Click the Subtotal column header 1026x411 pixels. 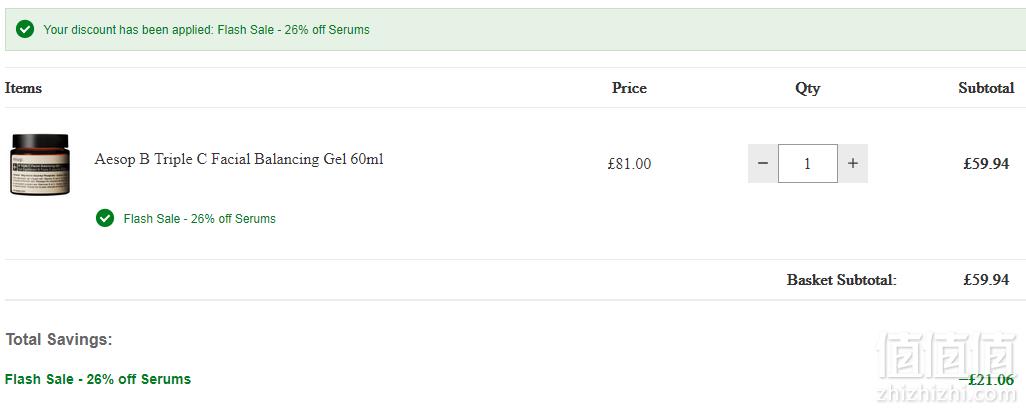click(986, 88)
